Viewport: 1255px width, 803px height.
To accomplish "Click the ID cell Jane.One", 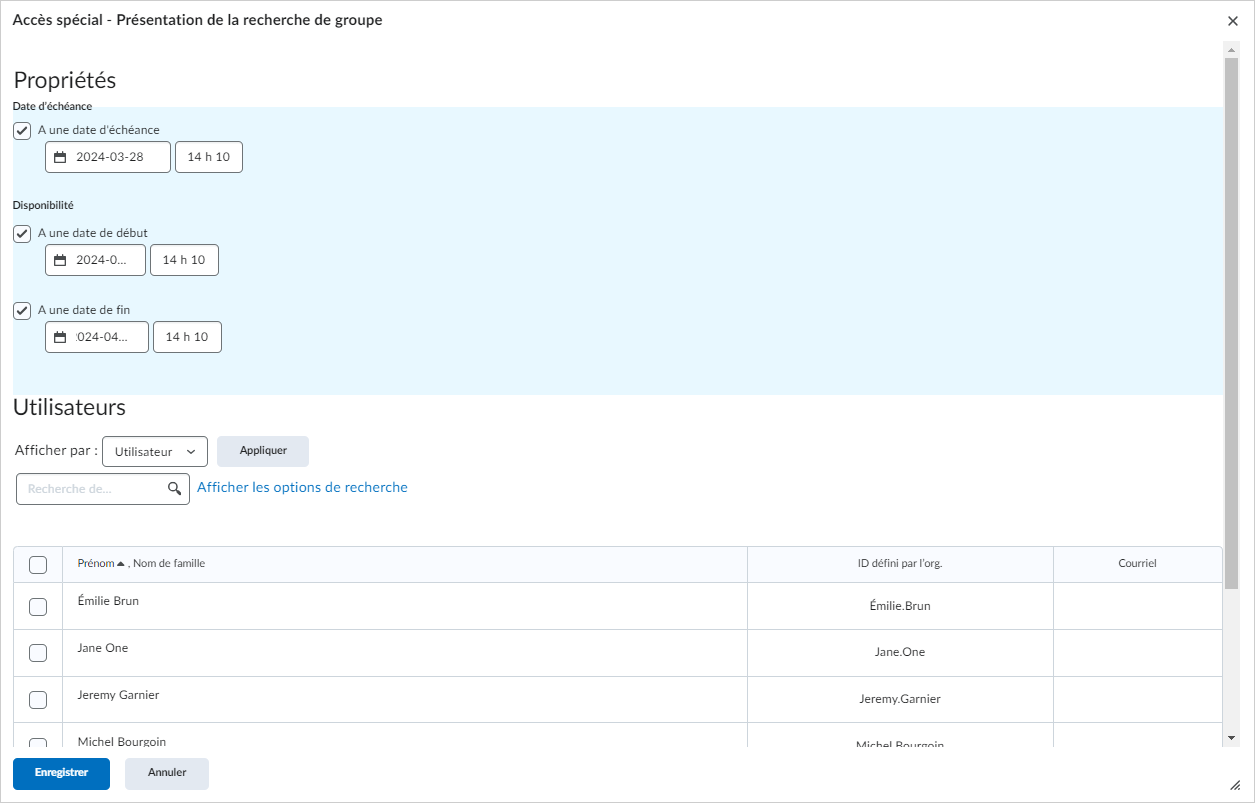I will [900, 652].
